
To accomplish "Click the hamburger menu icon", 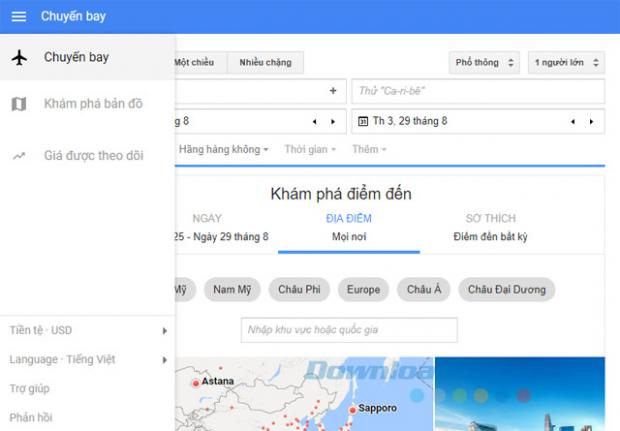I will (x=18, y=17).
